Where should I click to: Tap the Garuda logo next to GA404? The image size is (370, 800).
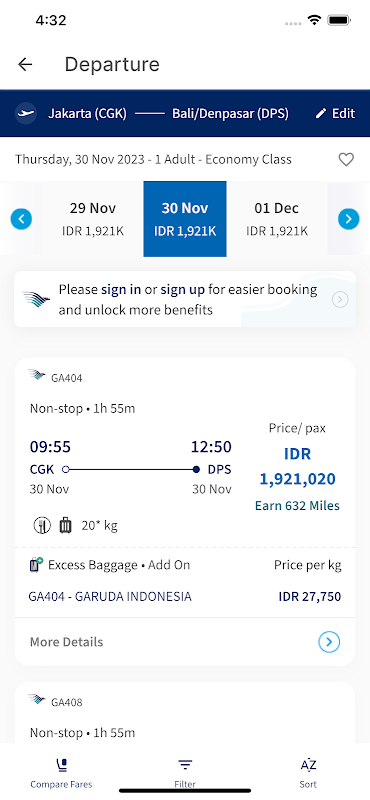tap(37, 376)
